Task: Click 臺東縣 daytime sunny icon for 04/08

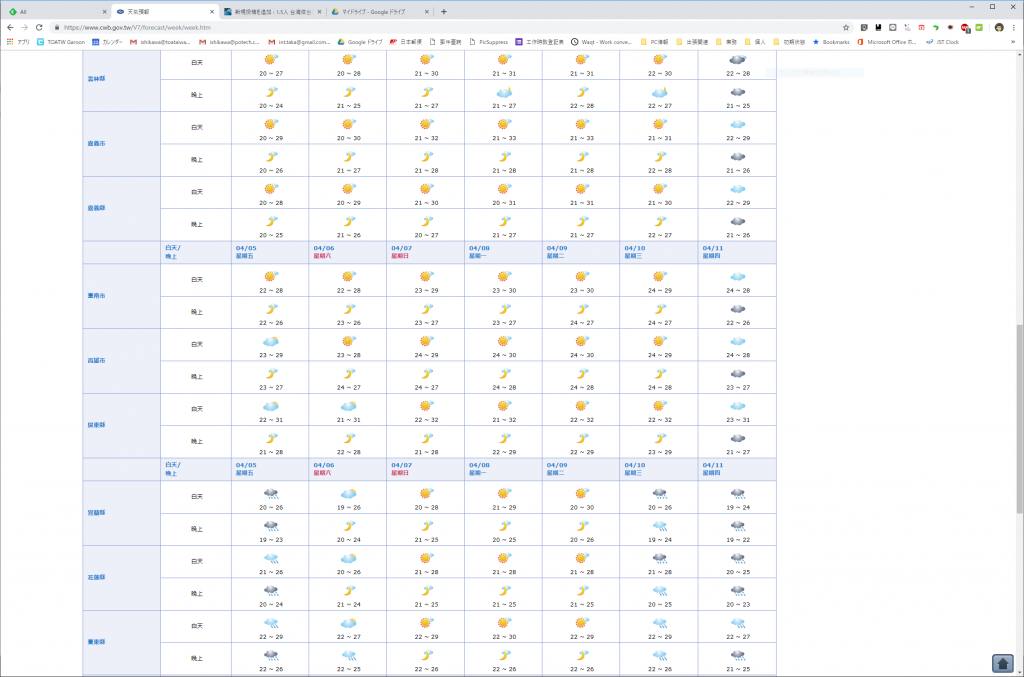Action: pyautogui.click(x=504, y=623)
